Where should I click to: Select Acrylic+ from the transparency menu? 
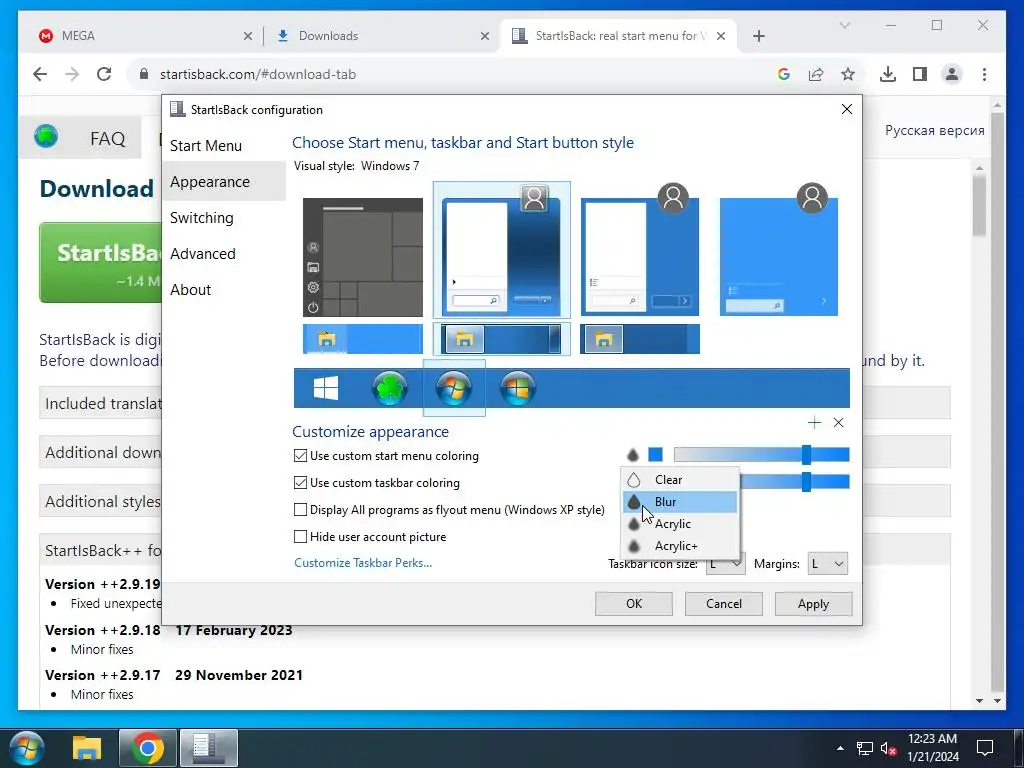(680, 546)
